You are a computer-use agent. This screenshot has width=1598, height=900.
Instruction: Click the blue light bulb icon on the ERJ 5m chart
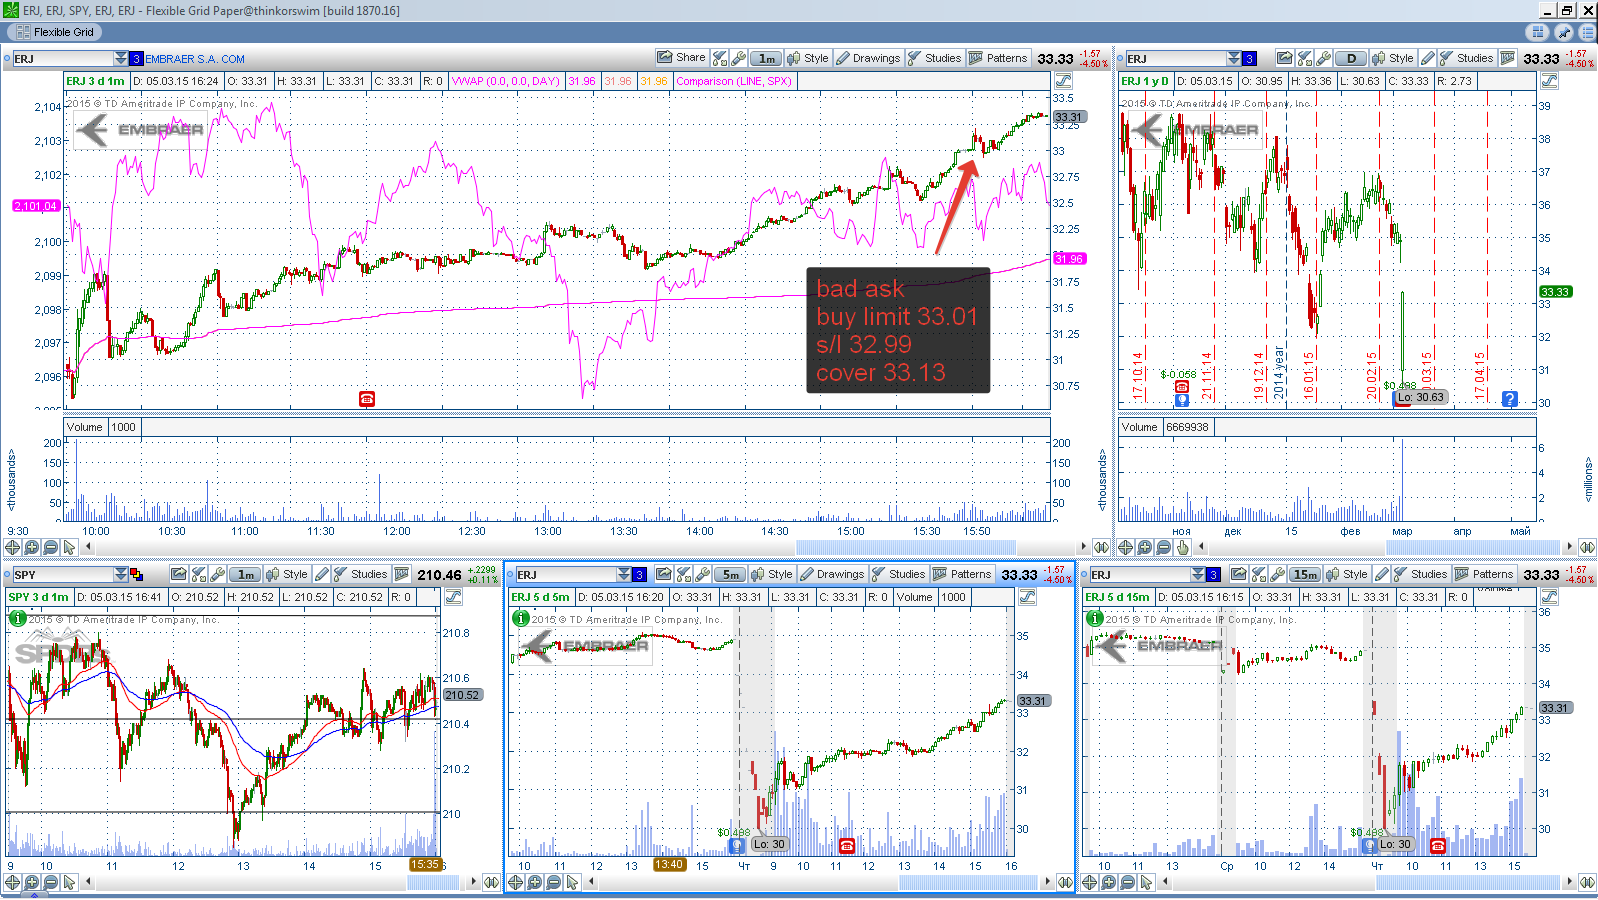click(738, 845)
